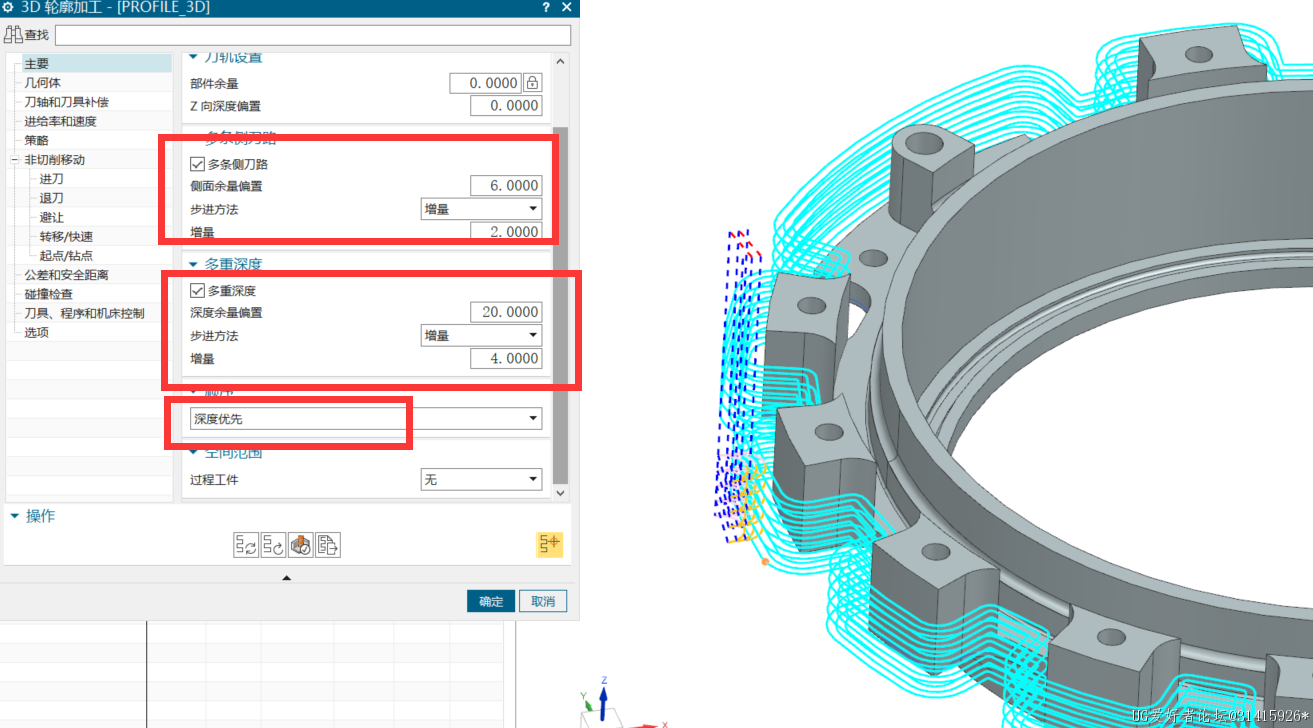Viewport: 1313px width, 728px height.
Task: Click the Verify tool path icon
Action: [301, 545]
